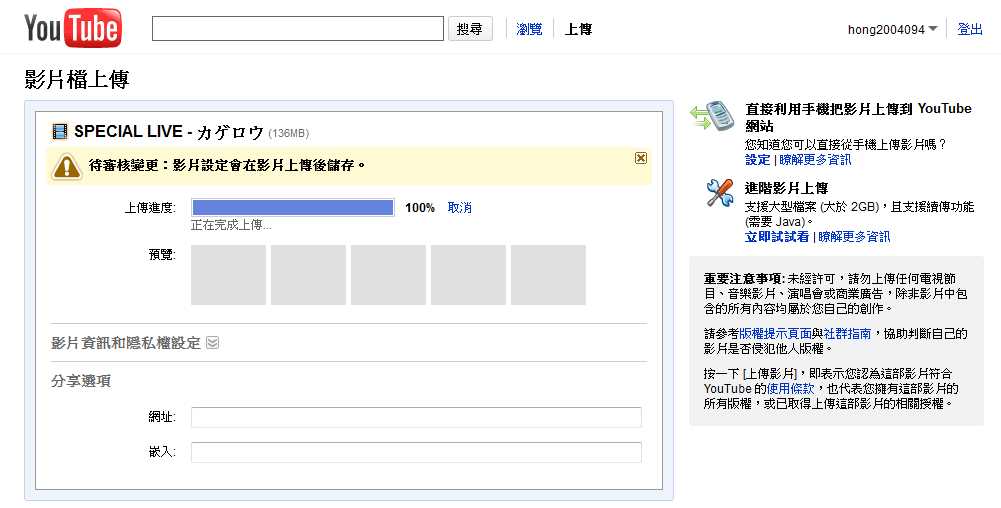This screenshot has width=1001, height=508.
Task: Click the 影片檔上傳 page title
Action: pyautogui.click(x=77, y=79)
